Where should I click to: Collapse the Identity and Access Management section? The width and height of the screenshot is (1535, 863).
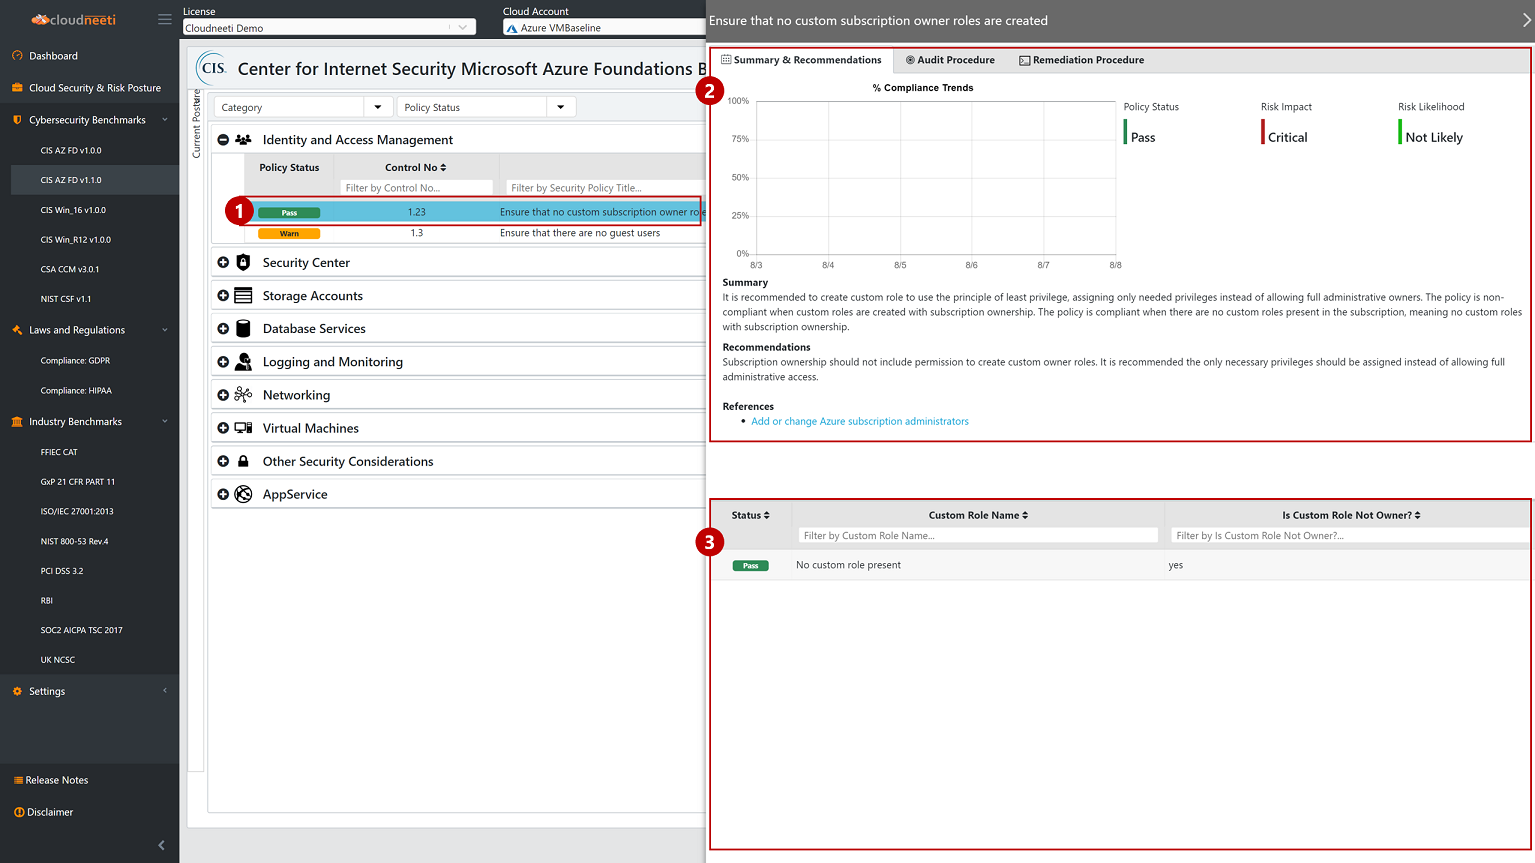point(223,140)
